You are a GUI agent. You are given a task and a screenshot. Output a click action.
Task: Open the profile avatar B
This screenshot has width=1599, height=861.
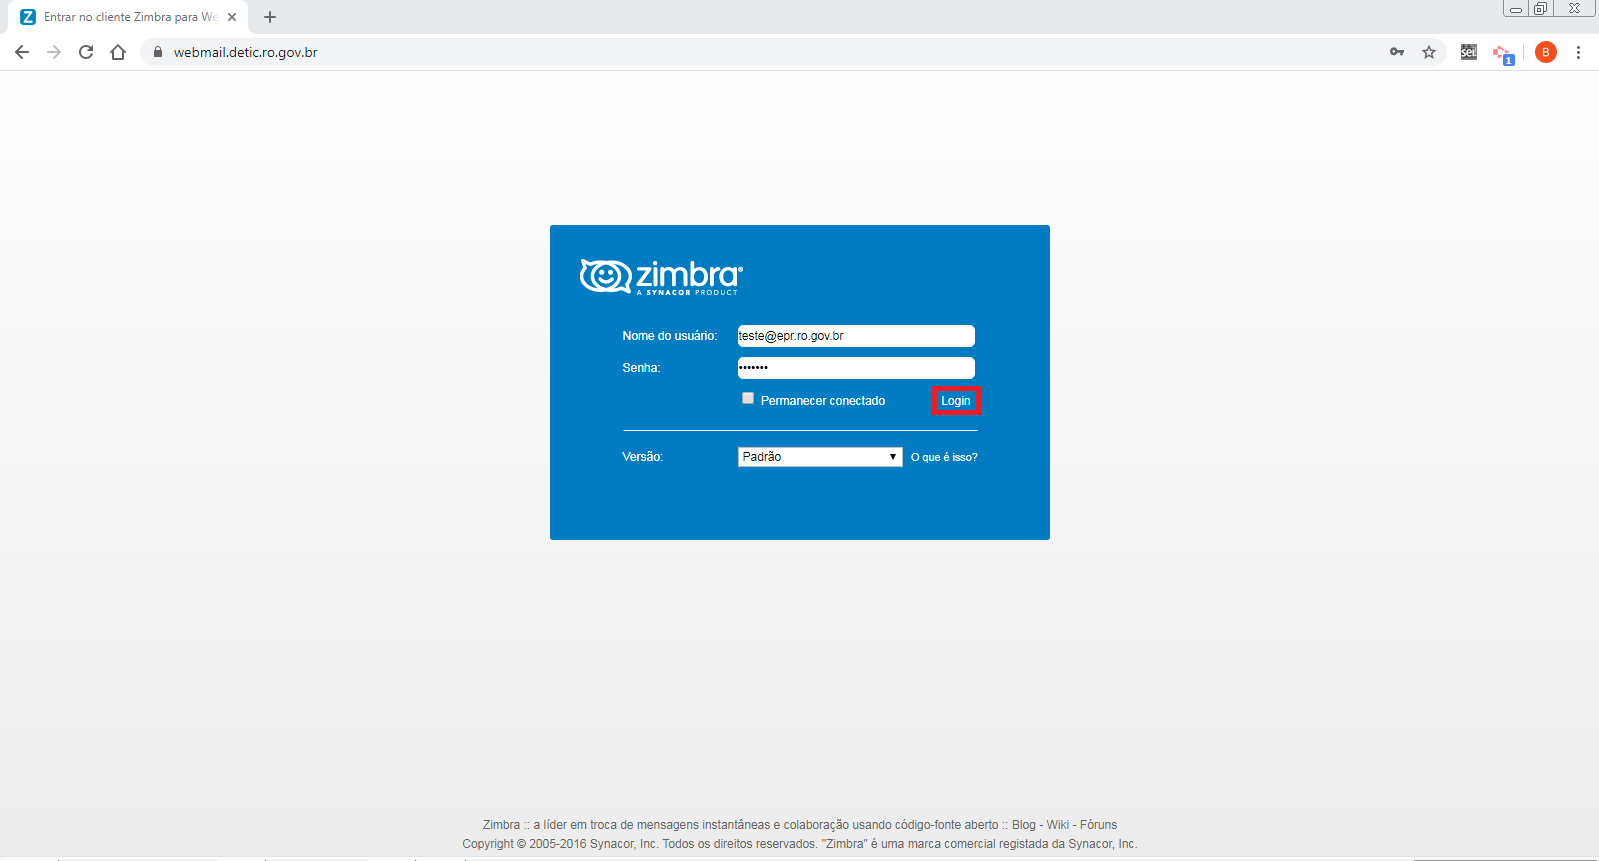pyautogui.click(x=1546, y=52)
